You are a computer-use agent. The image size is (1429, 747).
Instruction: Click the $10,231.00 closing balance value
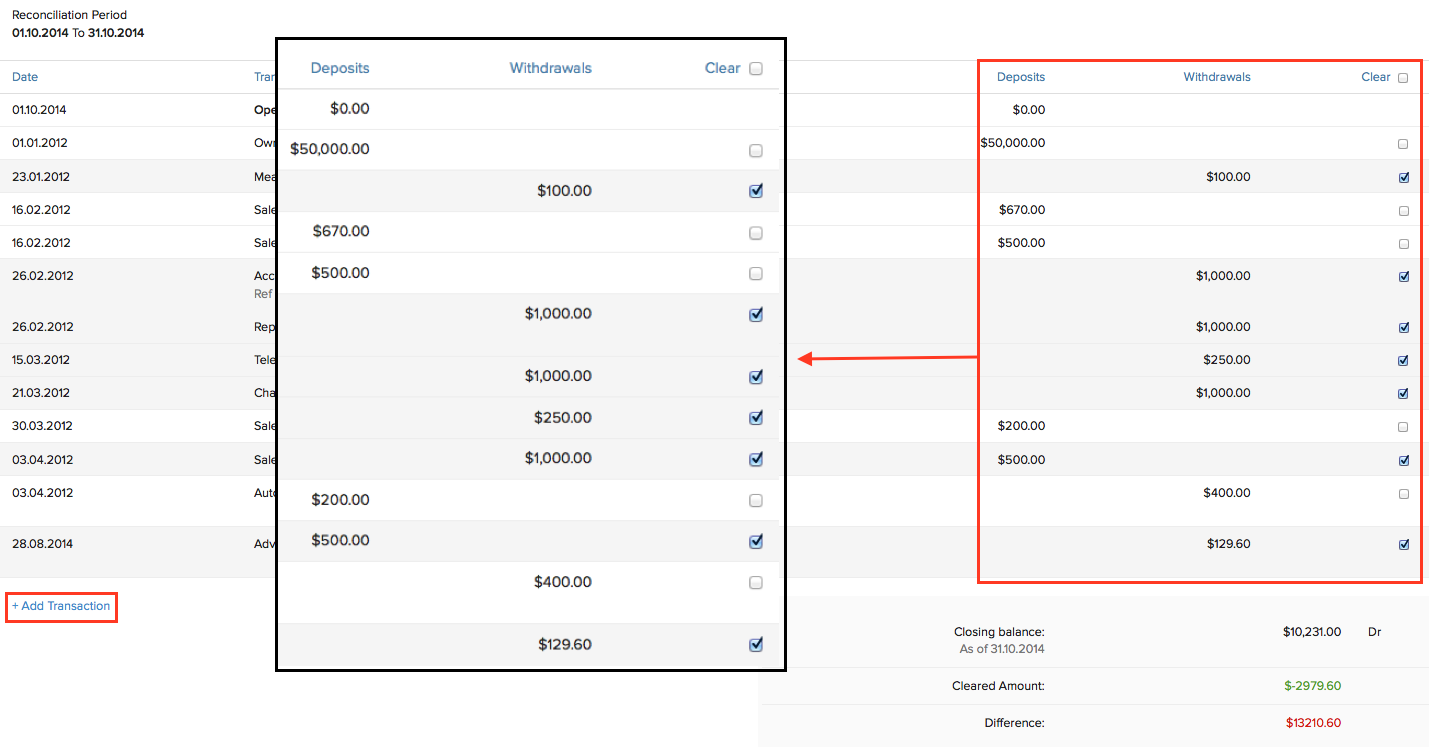pyautogui.click(x=1311, y=632)
